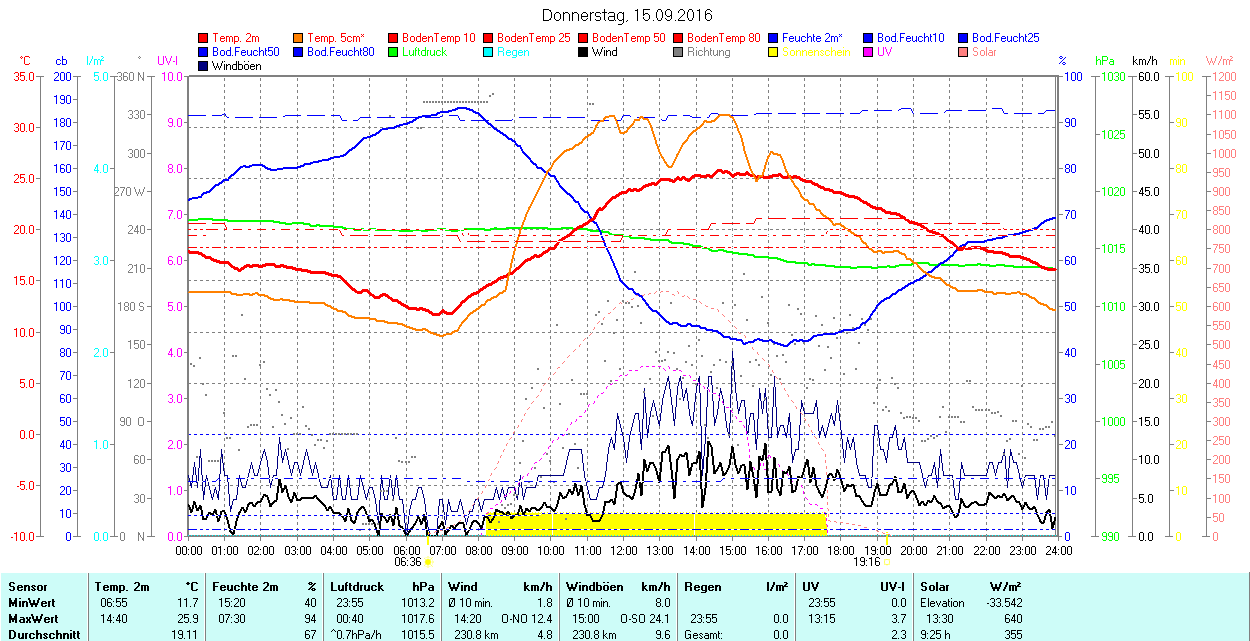Click UV maximum value 3.7
This screenshot has width=1250, height=641.
point(899,619)
